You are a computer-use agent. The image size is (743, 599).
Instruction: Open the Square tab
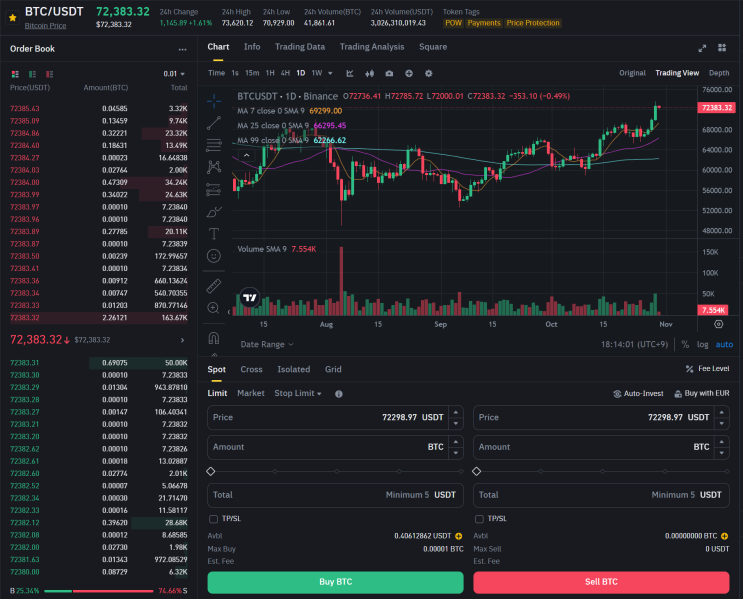[433, 47]
